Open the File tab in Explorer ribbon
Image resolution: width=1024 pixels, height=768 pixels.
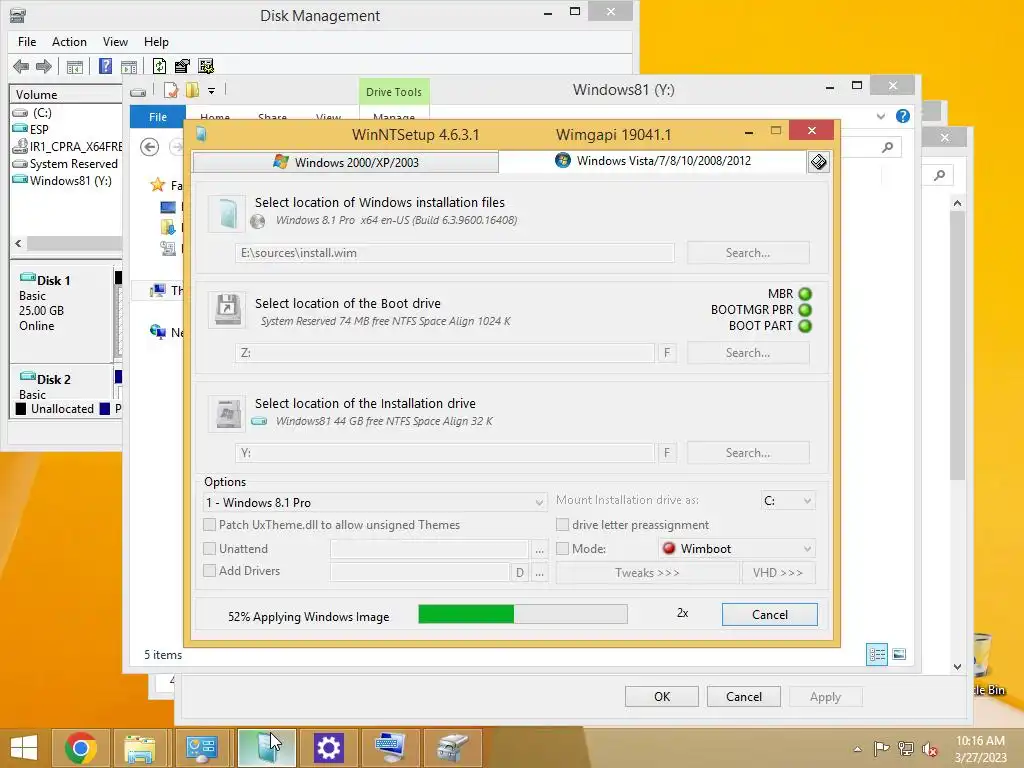pyautogui.click(x=157, y=117)
